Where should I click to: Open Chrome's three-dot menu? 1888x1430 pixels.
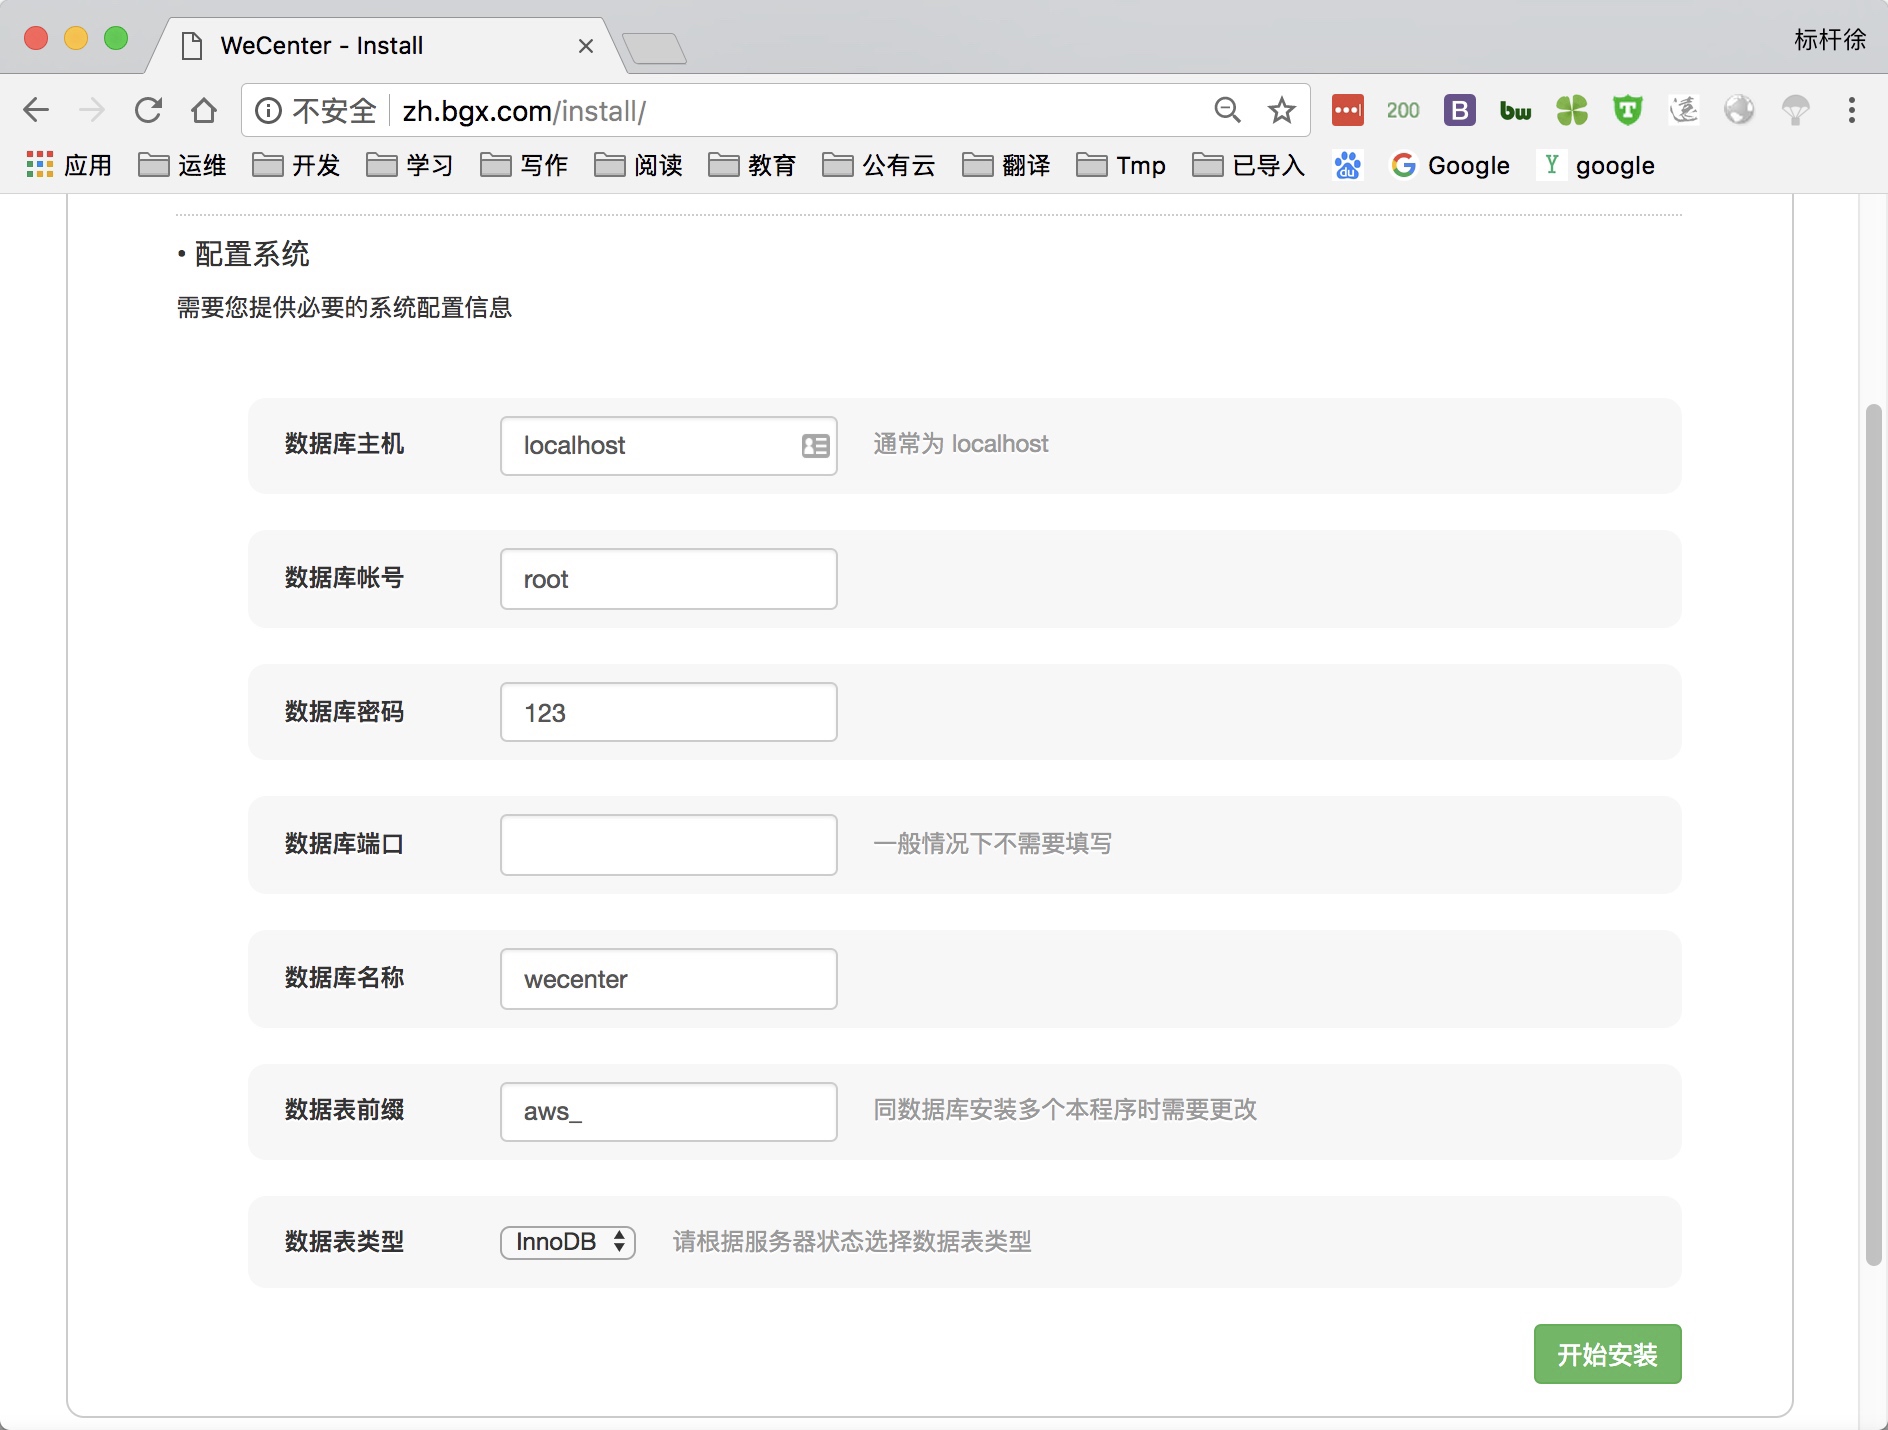coord(1852,110)
